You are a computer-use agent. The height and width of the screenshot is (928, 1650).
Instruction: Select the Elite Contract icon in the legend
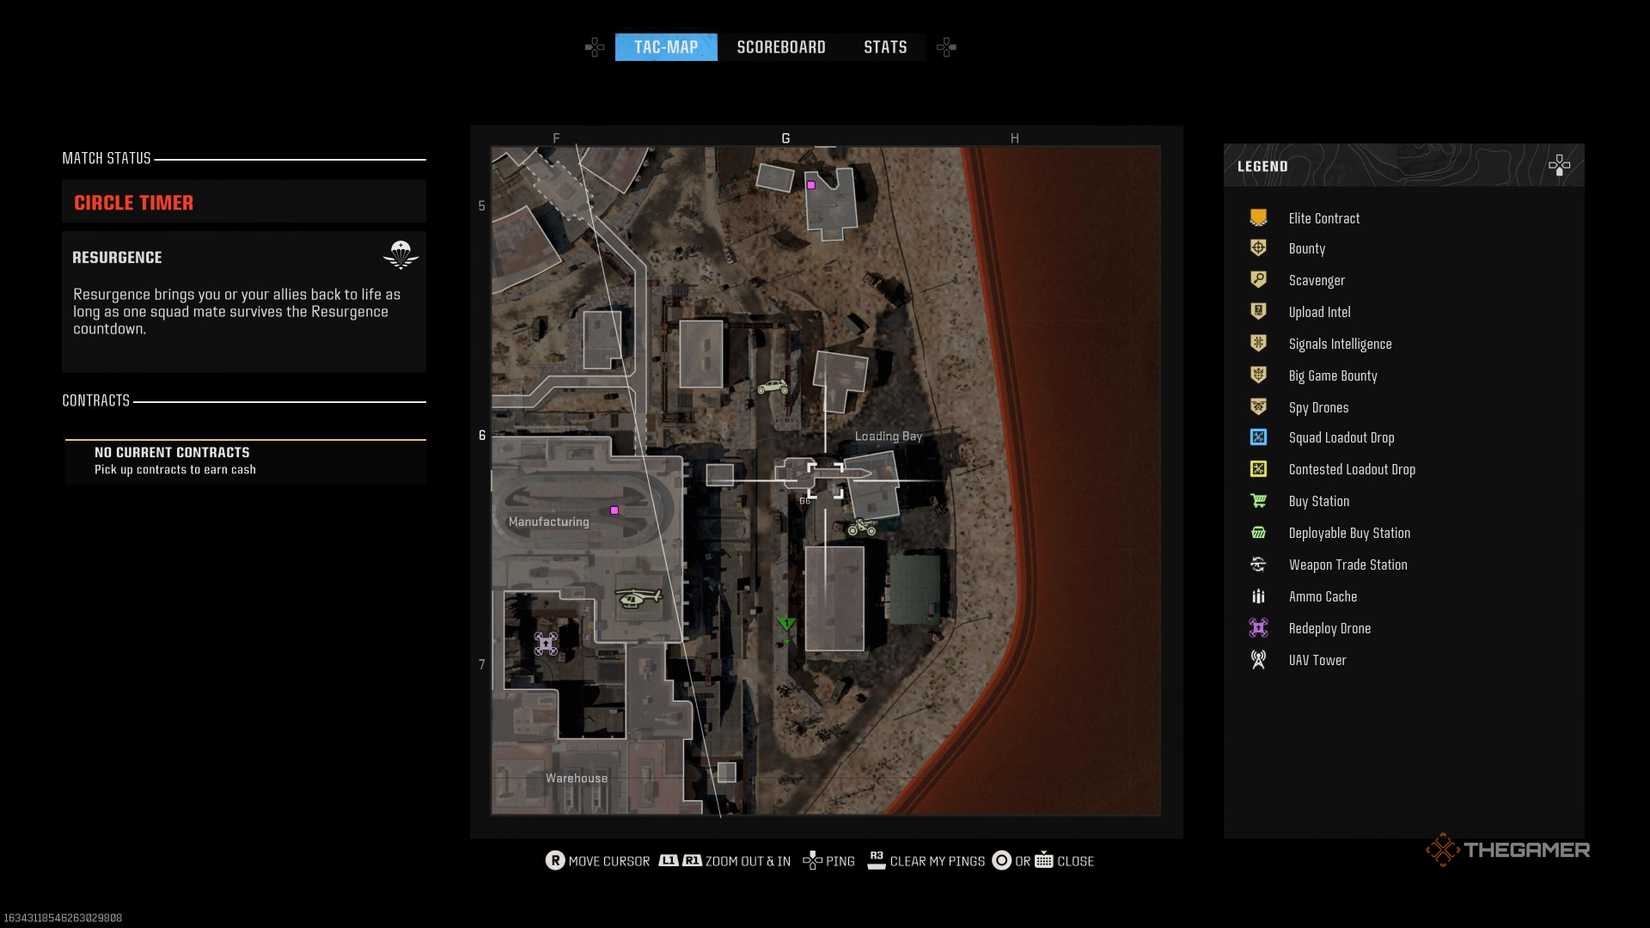coord(1258,217)
